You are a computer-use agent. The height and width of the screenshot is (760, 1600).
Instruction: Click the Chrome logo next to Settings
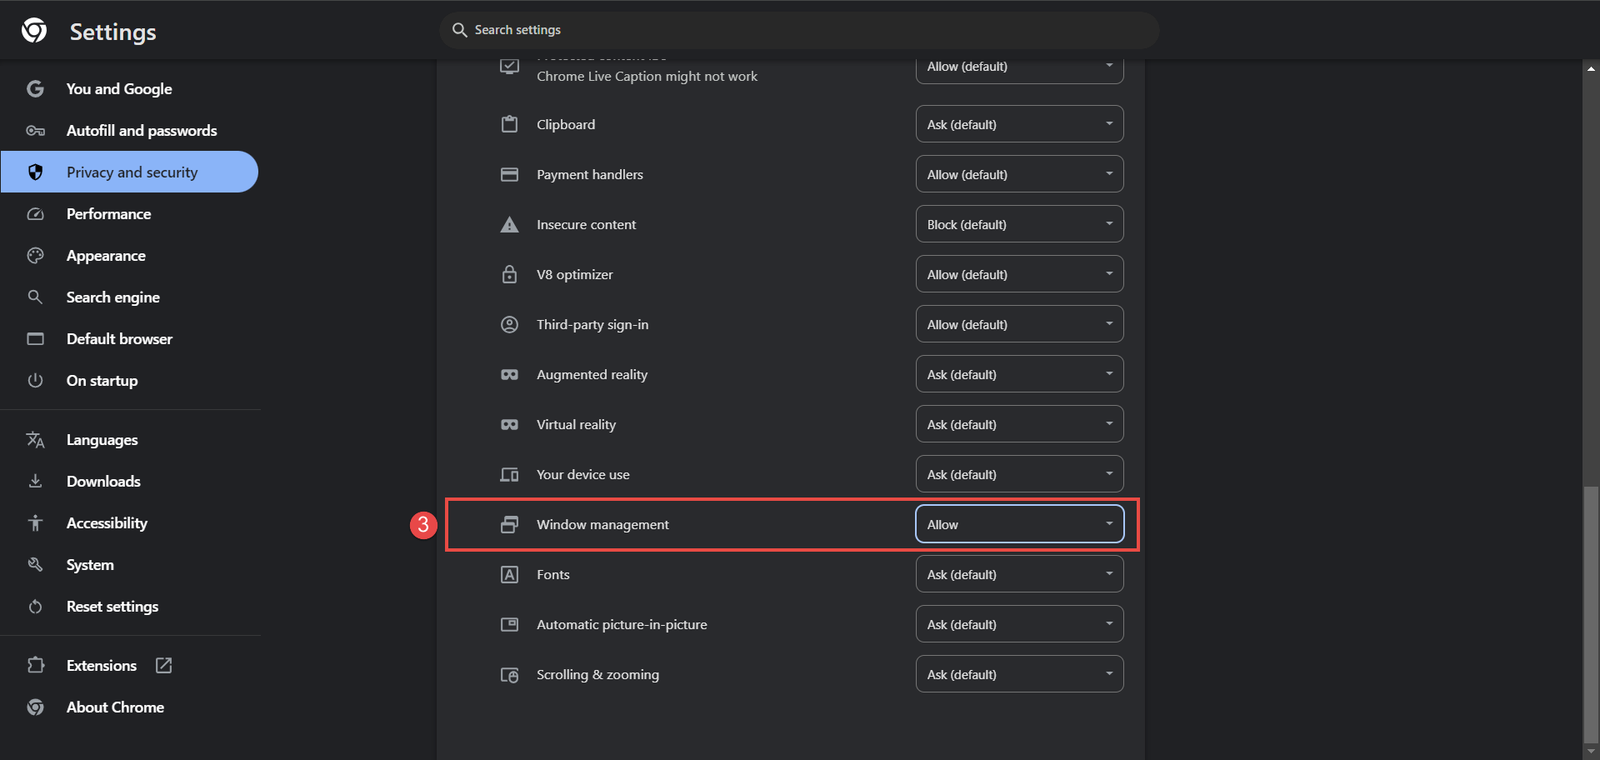click(33, 31)
